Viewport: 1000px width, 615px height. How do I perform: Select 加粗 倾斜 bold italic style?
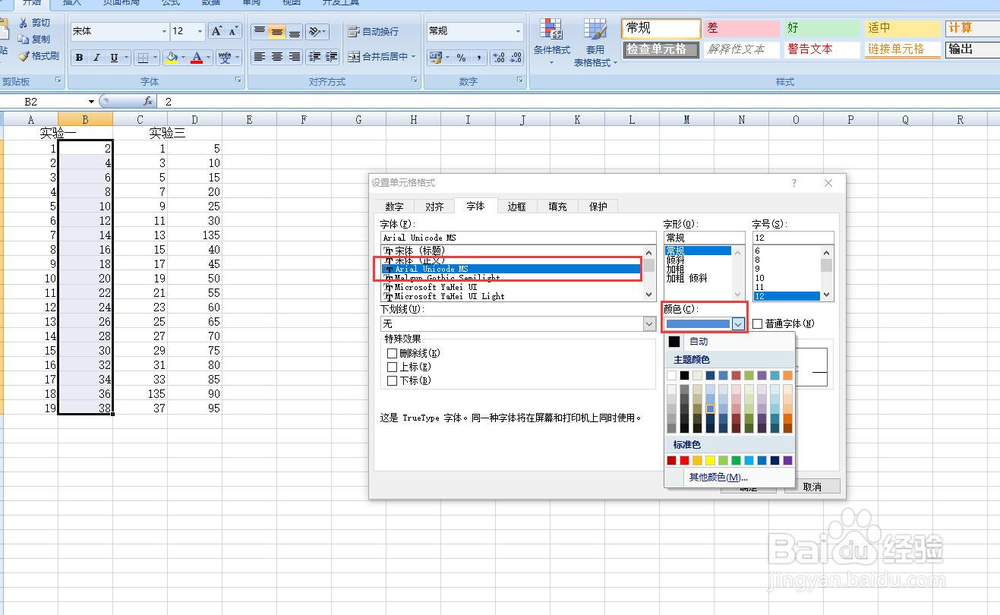tap(686, 278)
